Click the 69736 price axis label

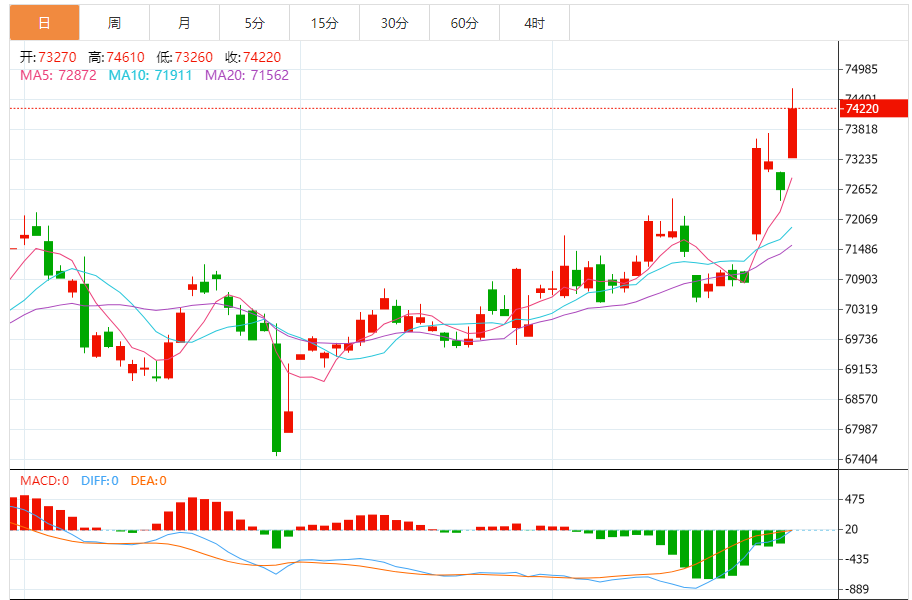[x=861, y=339]
